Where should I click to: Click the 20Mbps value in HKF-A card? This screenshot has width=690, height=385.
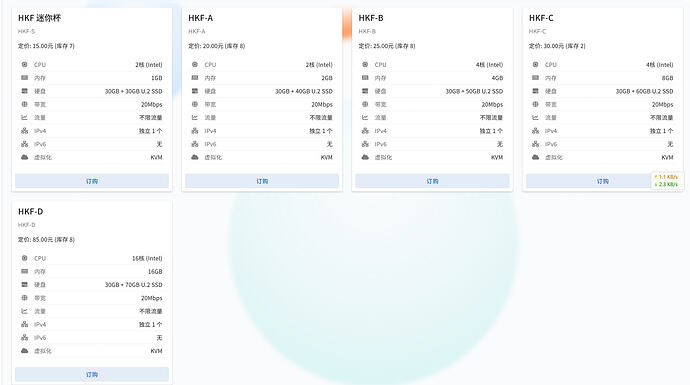pos(322,104)
